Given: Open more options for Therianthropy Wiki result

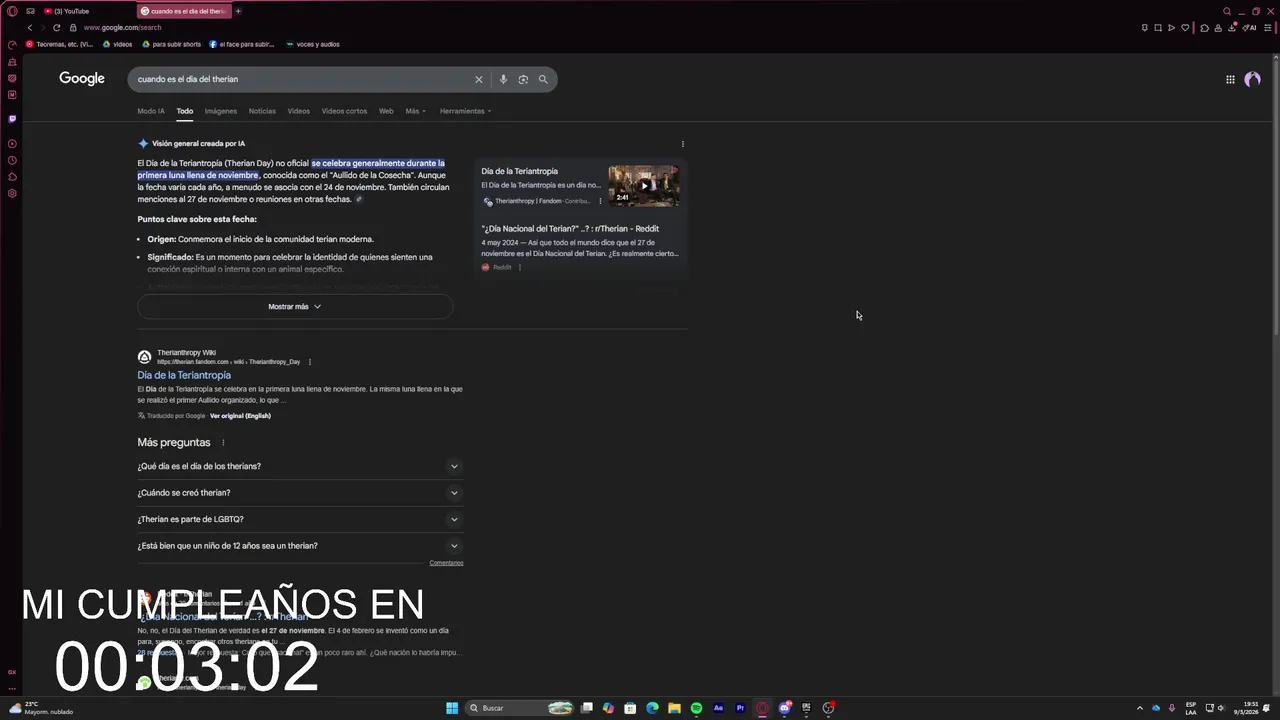Looking at the screenshot, I should point(310,362).
